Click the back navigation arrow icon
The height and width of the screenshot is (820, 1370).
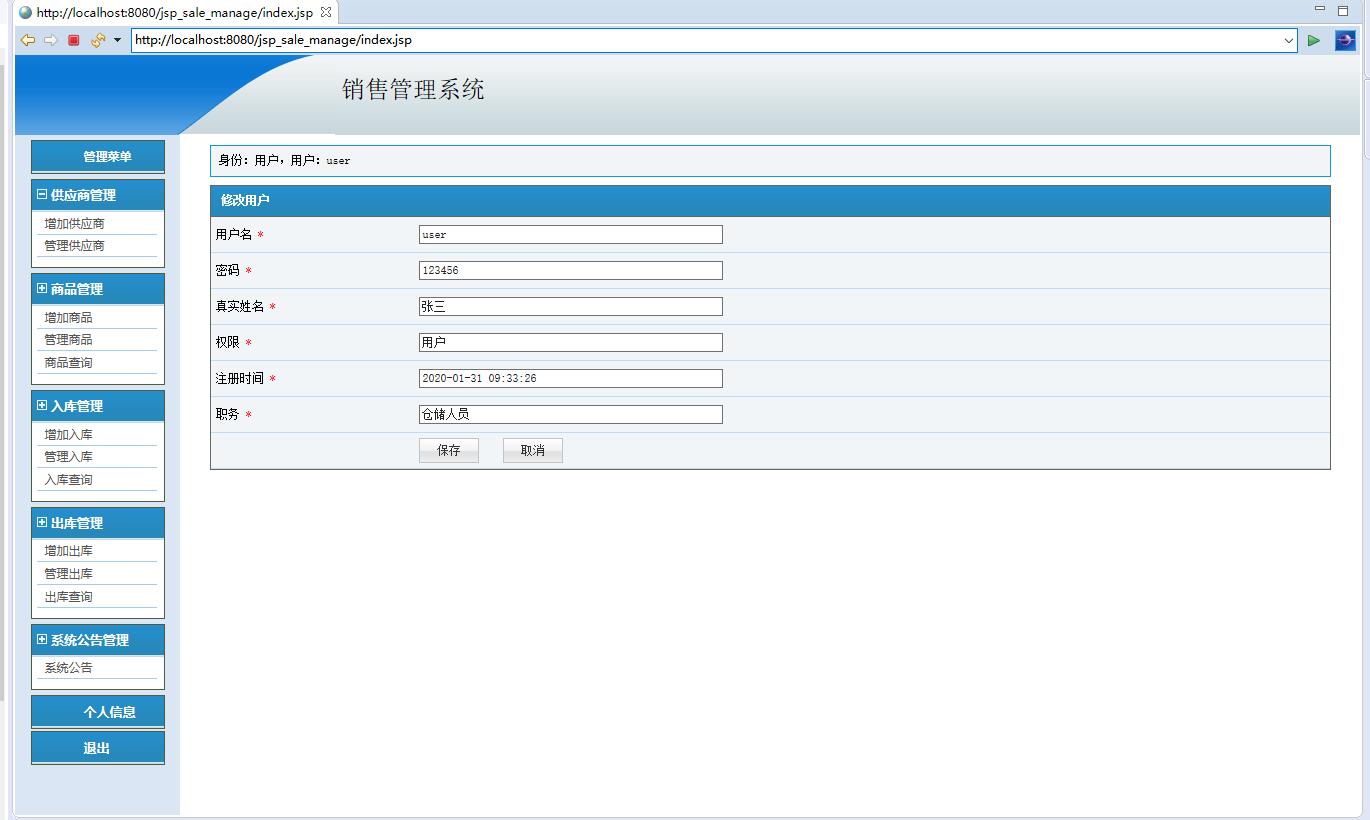tap(27, 40)
